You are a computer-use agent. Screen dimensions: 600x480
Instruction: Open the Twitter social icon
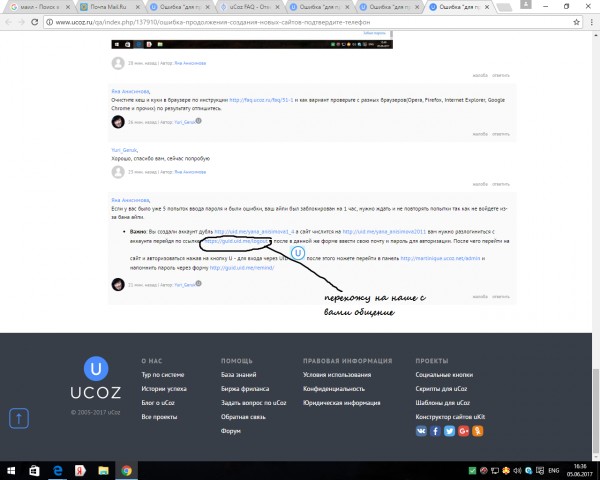click(x=449, y=431)
